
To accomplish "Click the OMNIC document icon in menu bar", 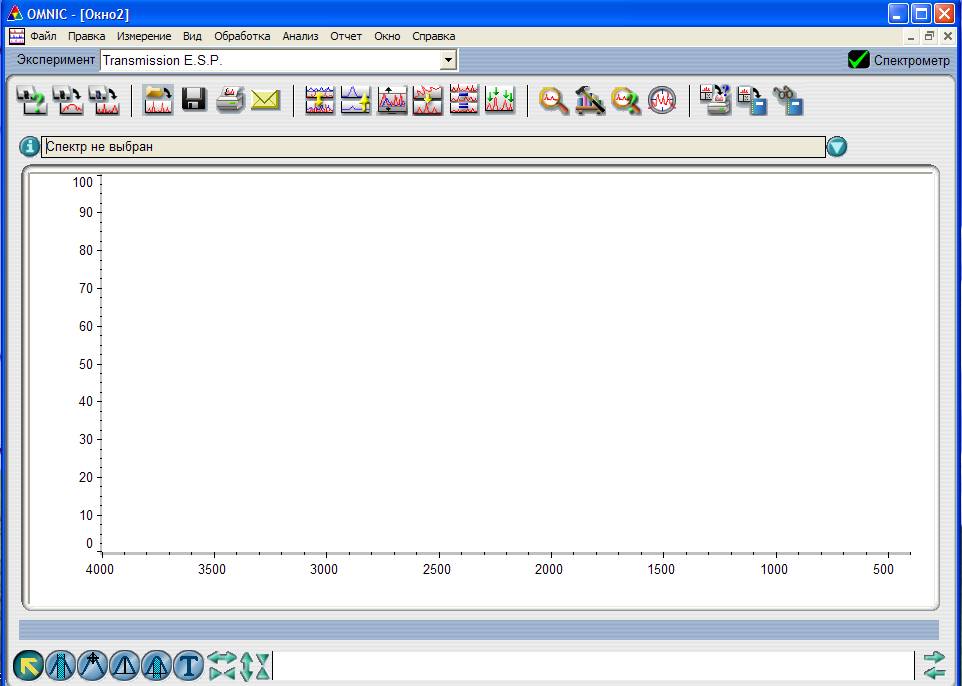I will (x=17, y=36).
